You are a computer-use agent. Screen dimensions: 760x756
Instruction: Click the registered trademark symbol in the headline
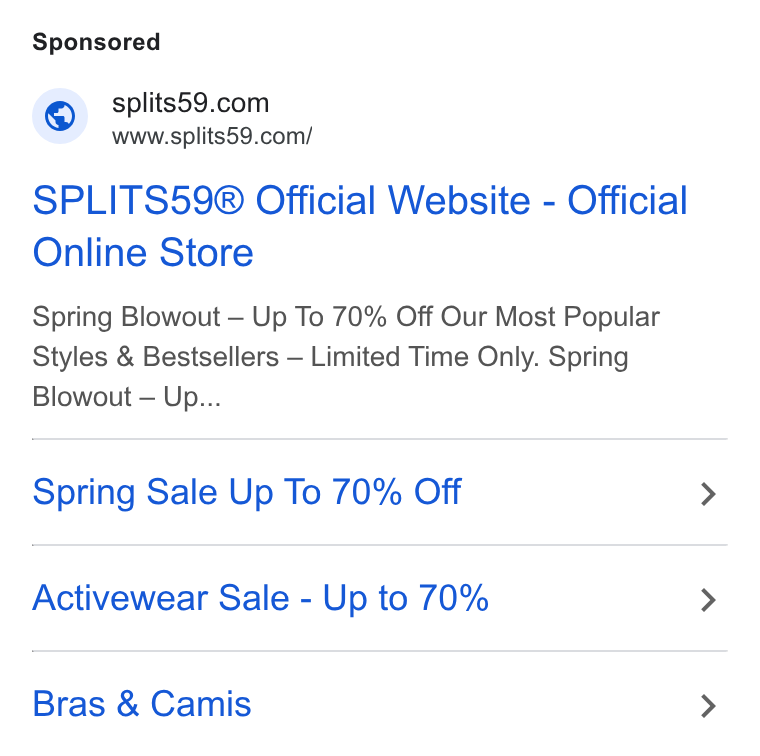tap(229, 200)
